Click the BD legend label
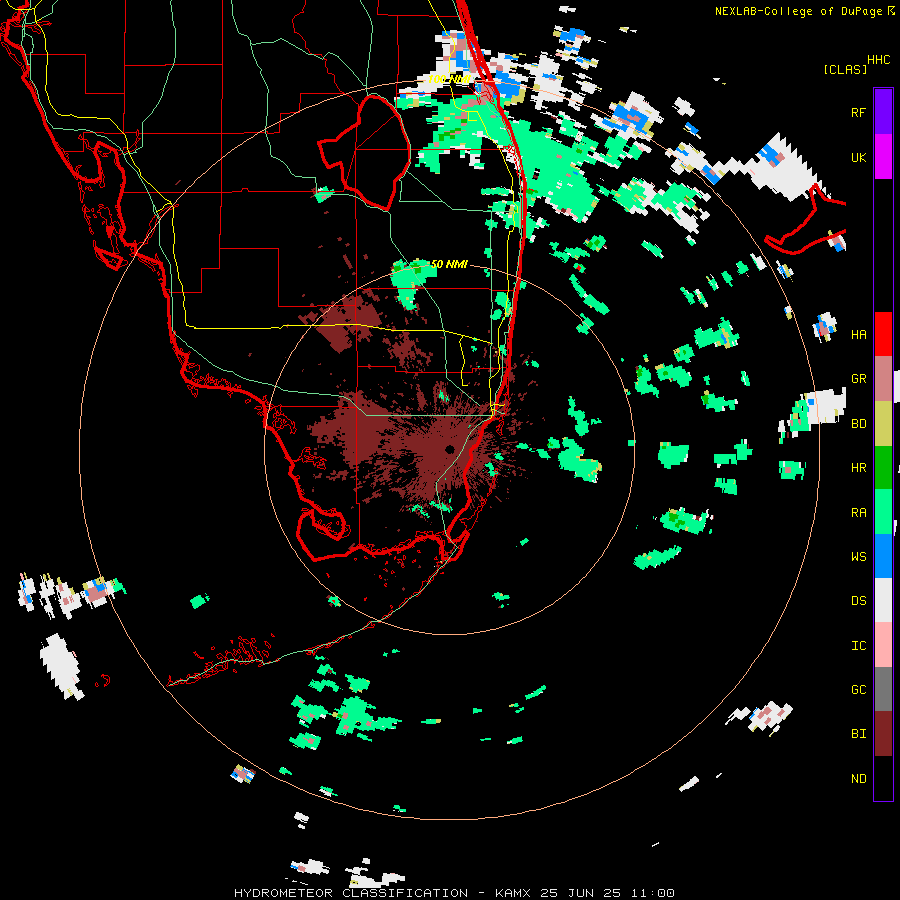Image resolution: width=900 pixels, height=900 pixels. tap(858, 424)
